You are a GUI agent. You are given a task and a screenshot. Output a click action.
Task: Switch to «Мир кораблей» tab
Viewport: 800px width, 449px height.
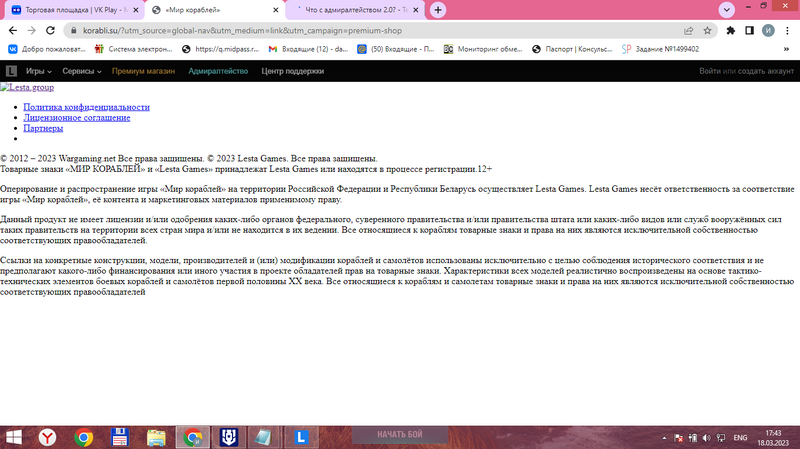[x=214, y=10]
